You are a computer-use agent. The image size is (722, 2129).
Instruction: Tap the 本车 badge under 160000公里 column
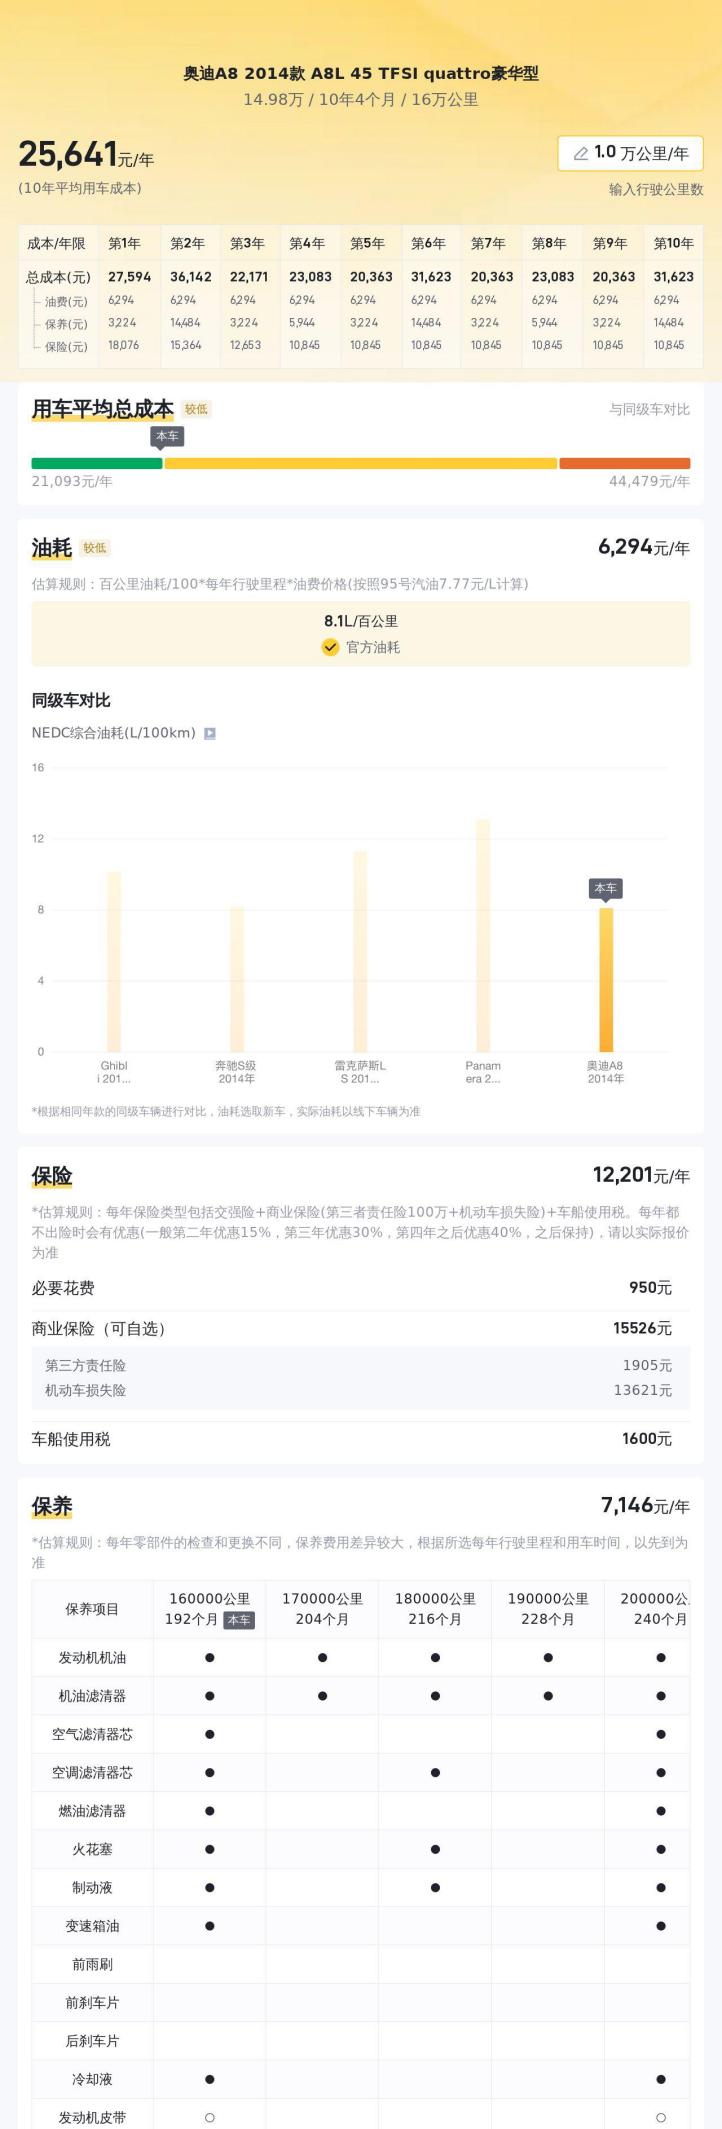pos(239,1619)
